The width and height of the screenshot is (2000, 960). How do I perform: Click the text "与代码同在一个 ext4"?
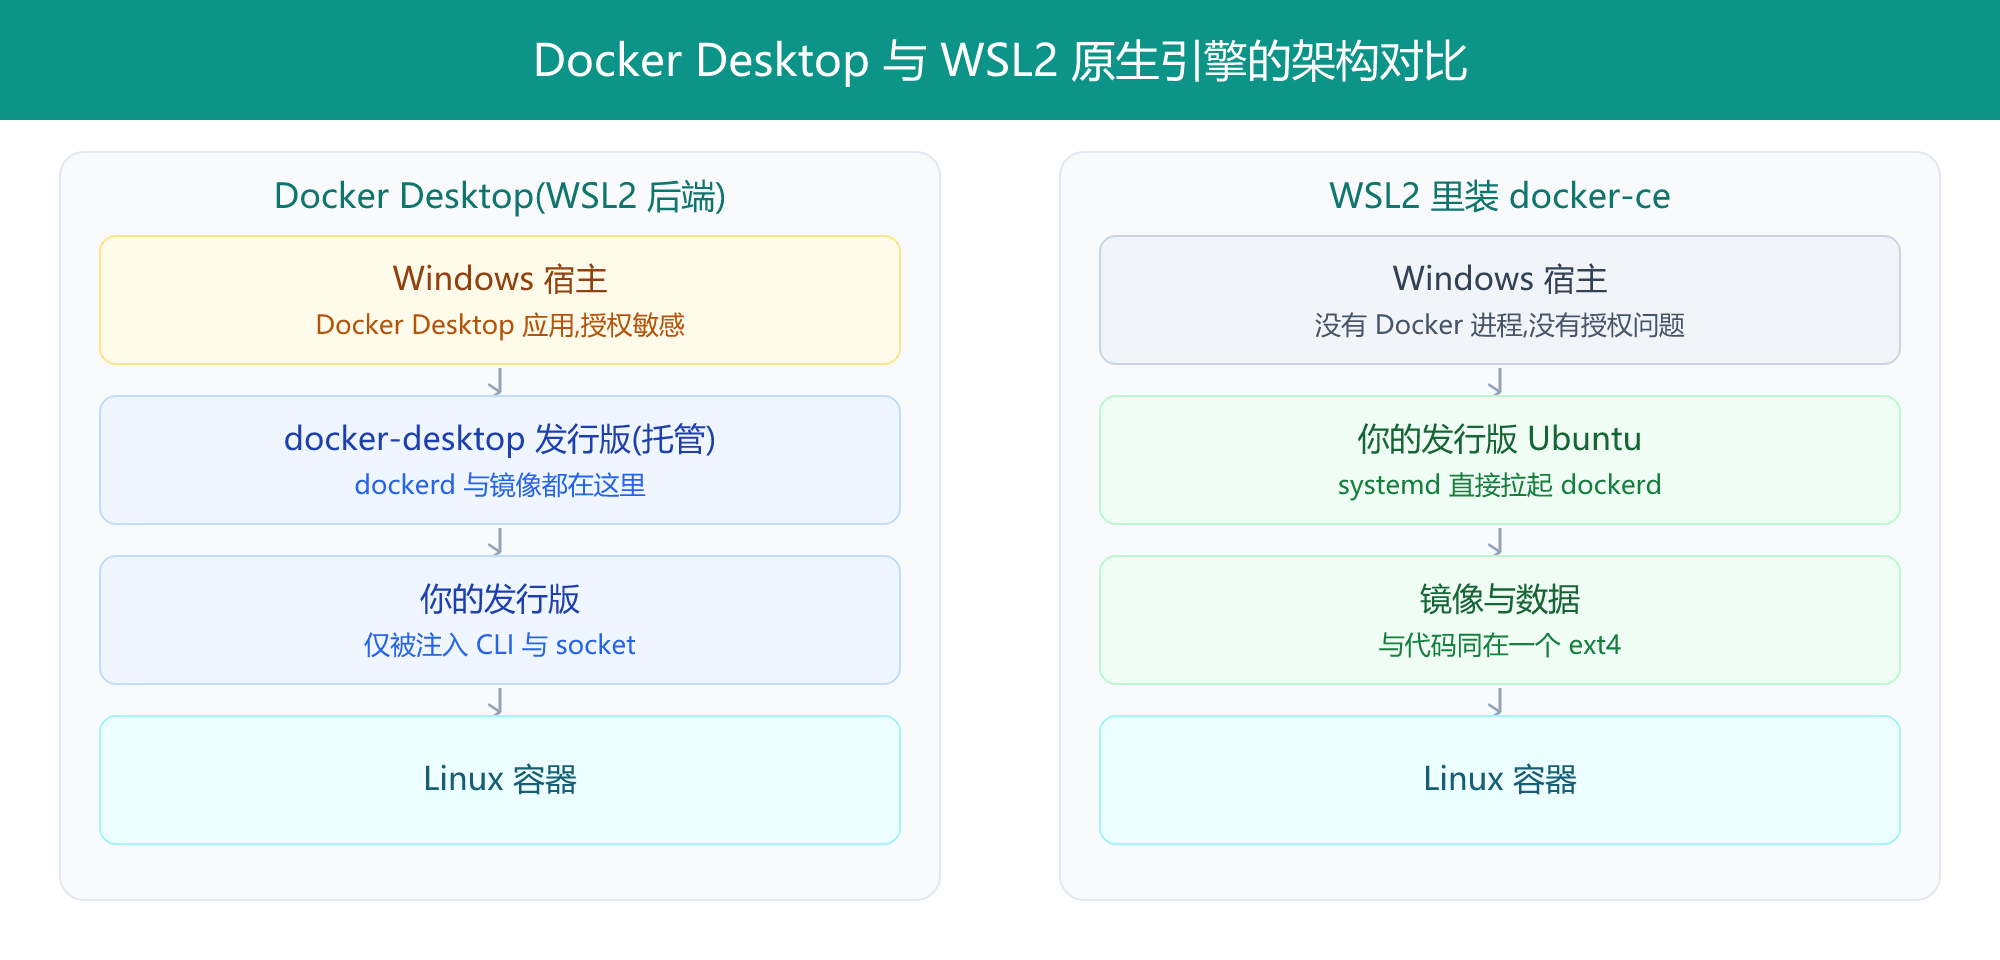[x=1500, y=645]
